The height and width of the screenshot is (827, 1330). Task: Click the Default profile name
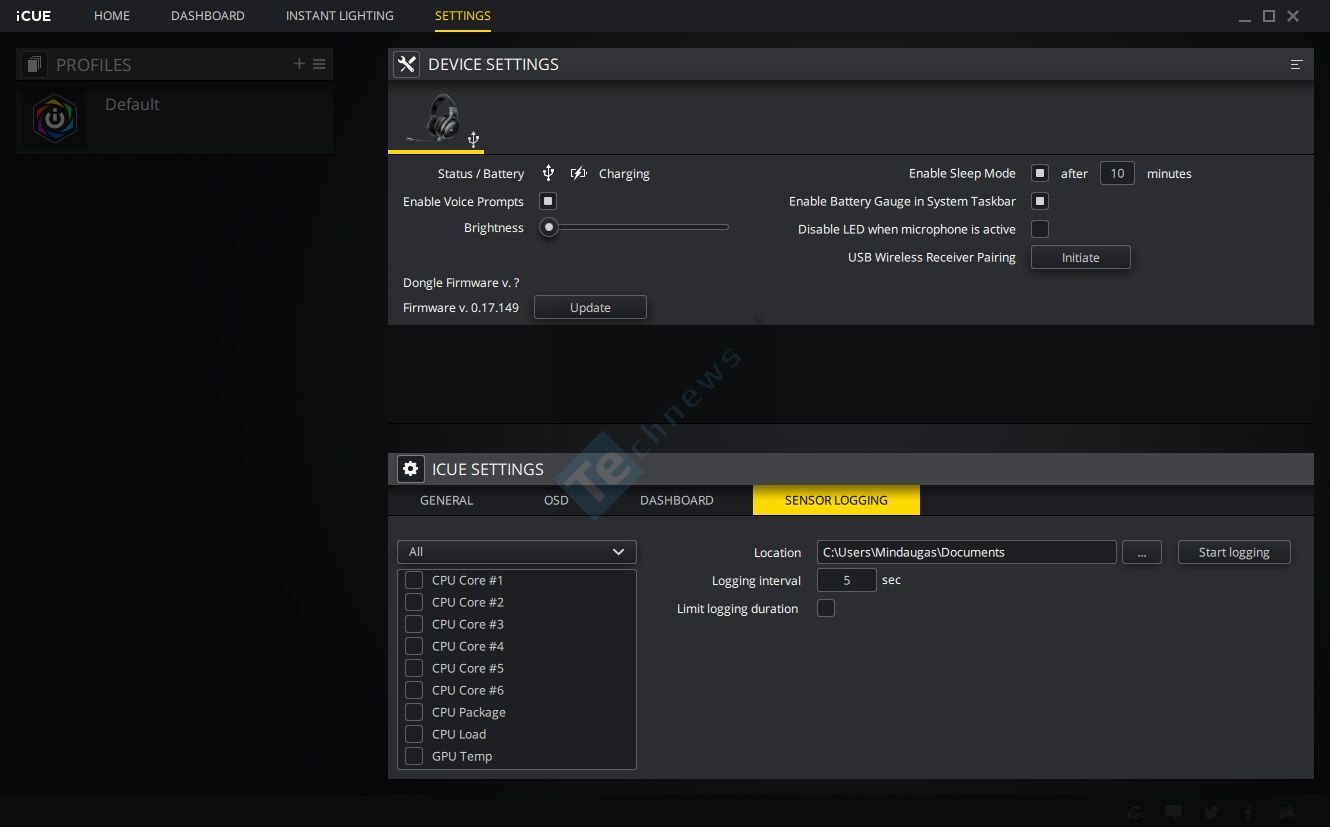(132, 104)
